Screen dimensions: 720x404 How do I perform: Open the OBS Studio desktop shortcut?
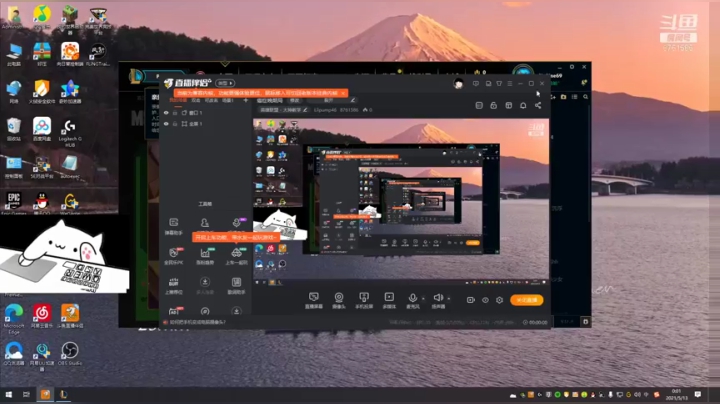pyautogui.click(x=70, y=354)
